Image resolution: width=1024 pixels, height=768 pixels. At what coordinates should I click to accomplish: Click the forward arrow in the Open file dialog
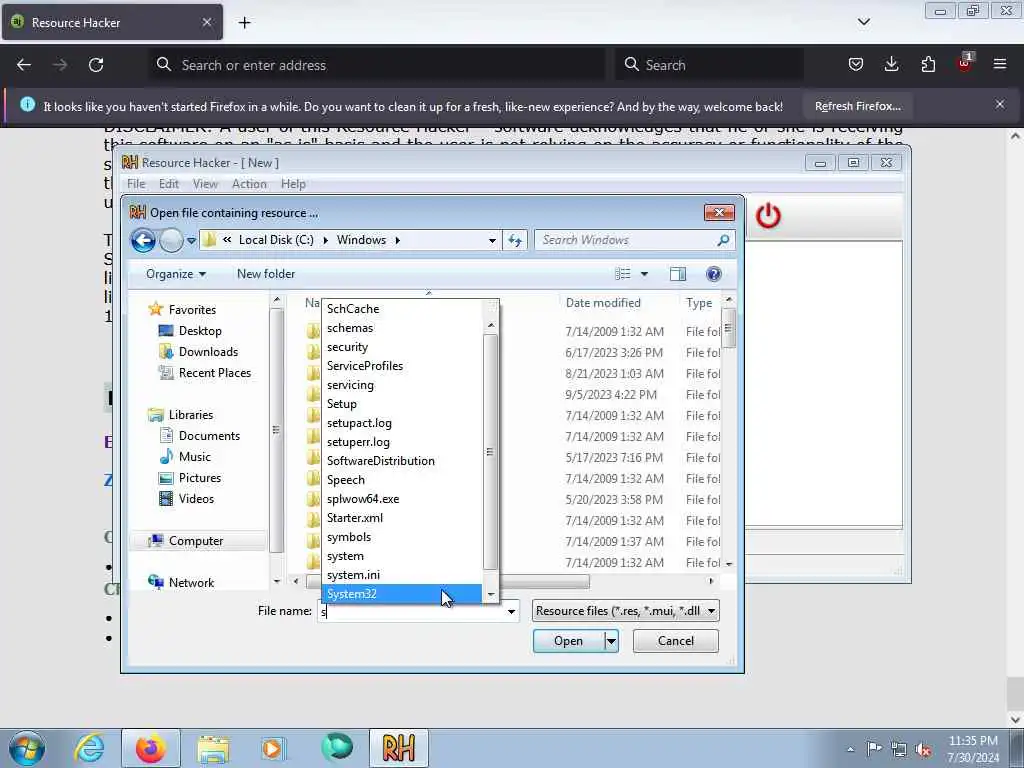pos(171,240)
